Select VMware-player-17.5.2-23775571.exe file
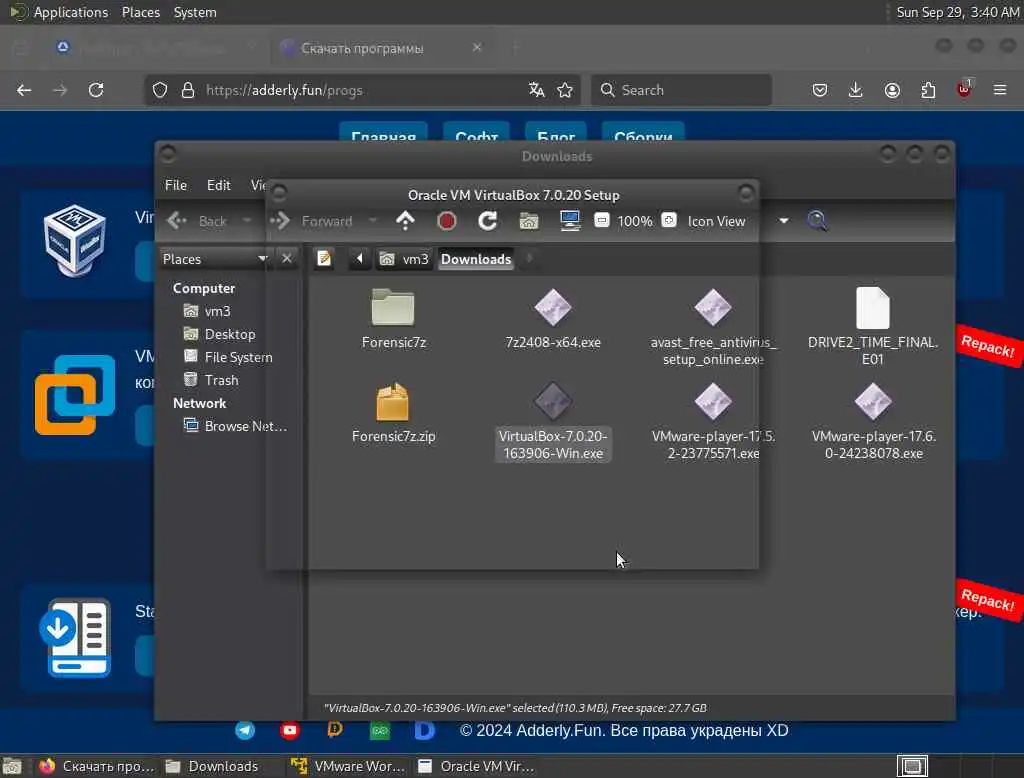The image size is (1024, 778). (x=712, y=421)
